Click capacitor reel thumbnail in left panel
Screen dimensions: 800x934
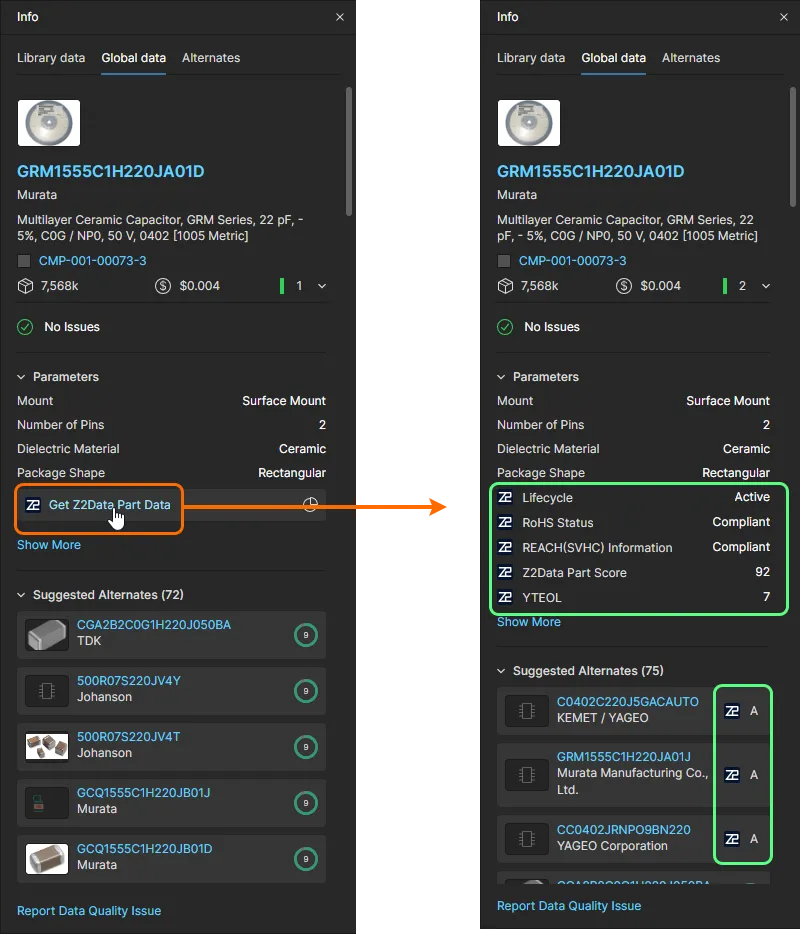click(49, 123)
